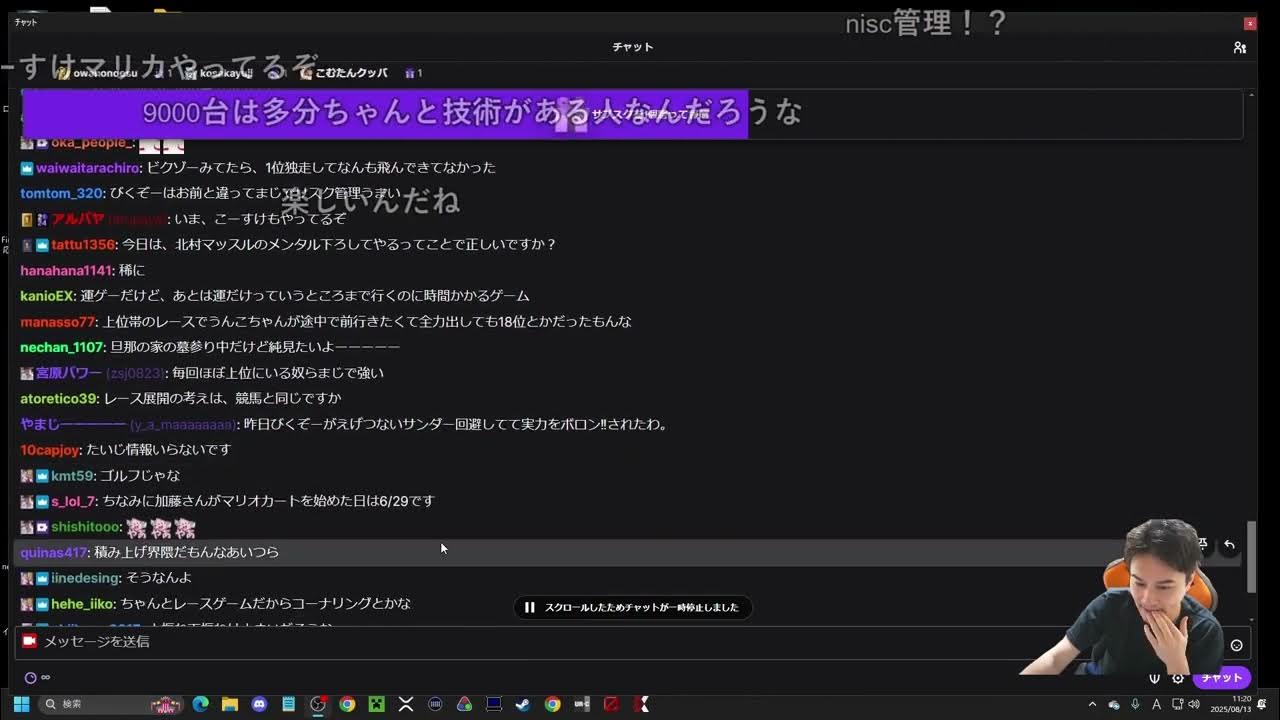
Task: Open the round dark taskbar app icon
Action: click(x=435, y=704)
